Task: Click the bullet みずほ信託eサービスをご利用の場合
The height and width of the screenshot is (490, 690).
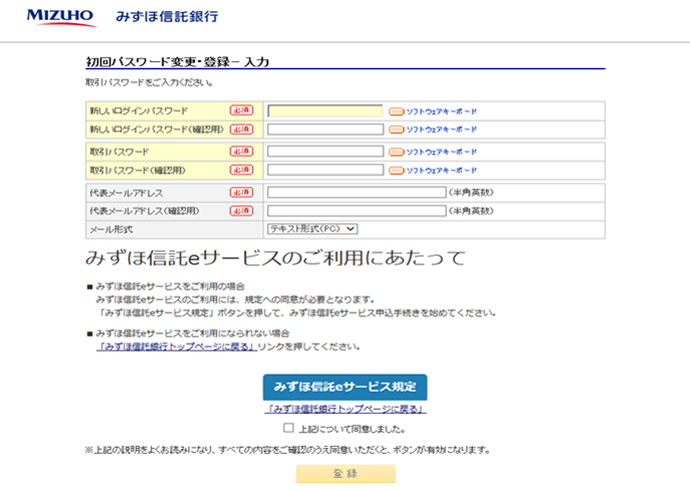Action: point(170,286)
